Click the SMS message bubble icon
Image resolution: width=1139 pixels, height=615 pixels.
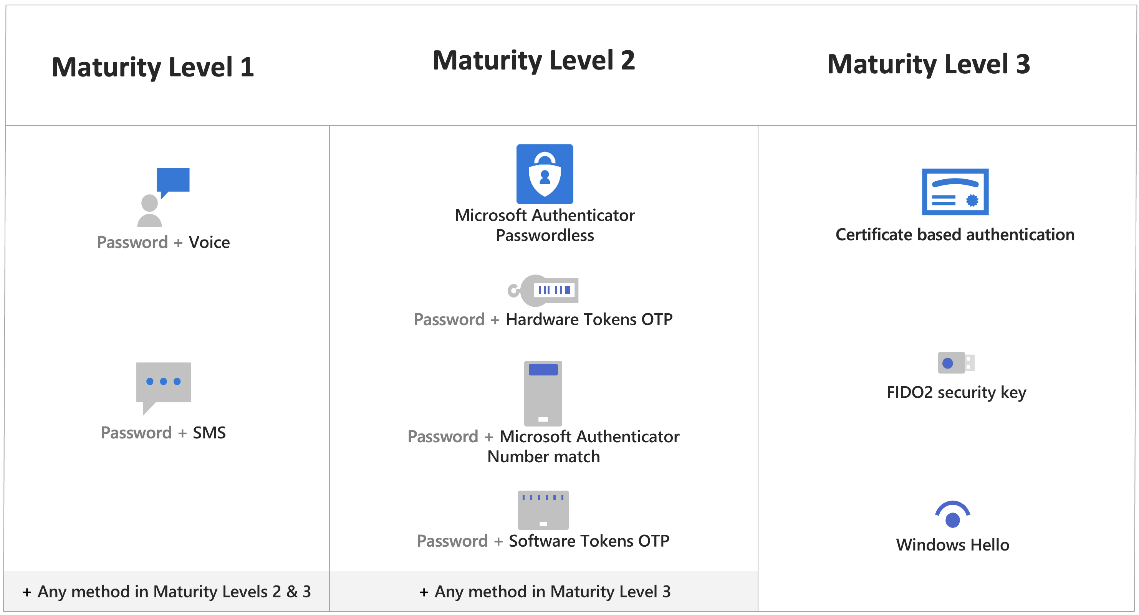(163, 387)
